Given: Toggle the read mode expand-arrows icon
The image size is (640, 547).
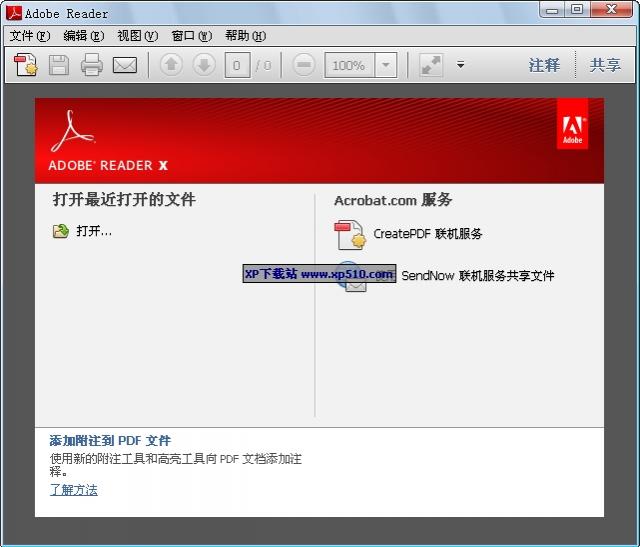Looking at the screenshot, I should click(x=431, y=65).
